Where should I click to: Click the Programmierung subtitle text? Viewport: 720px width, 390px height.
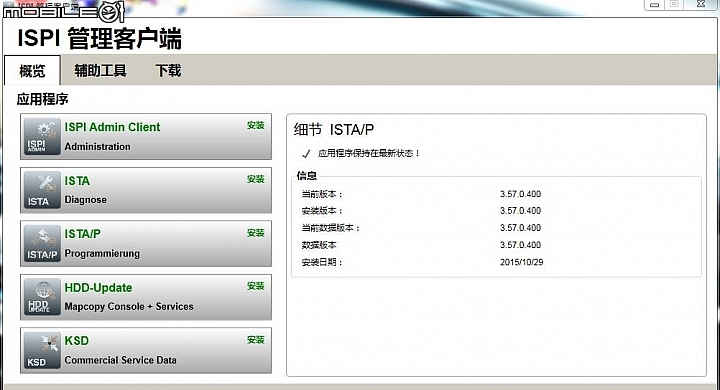click(x=102, y=254)
